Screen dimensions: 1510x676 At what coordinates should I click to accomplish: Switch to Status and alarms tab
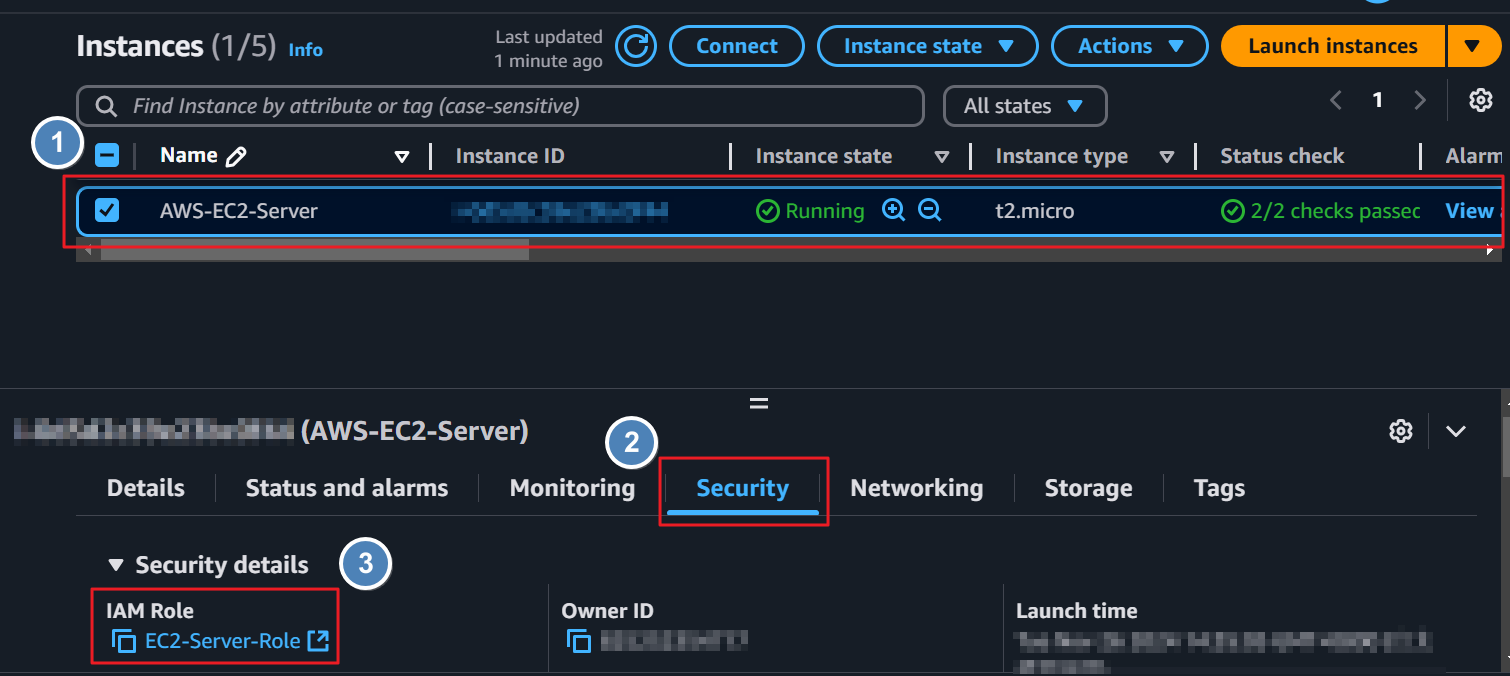(347, 488)
